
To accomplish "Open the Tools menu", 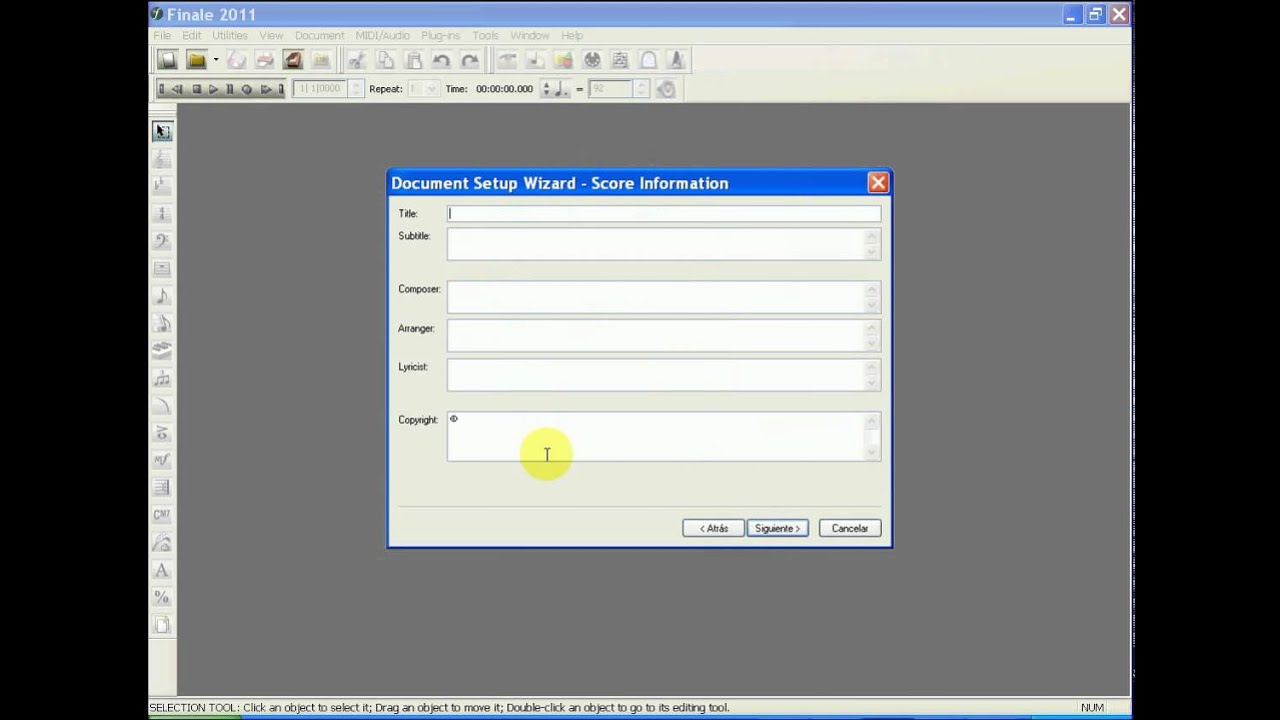I will pos(485,35).
